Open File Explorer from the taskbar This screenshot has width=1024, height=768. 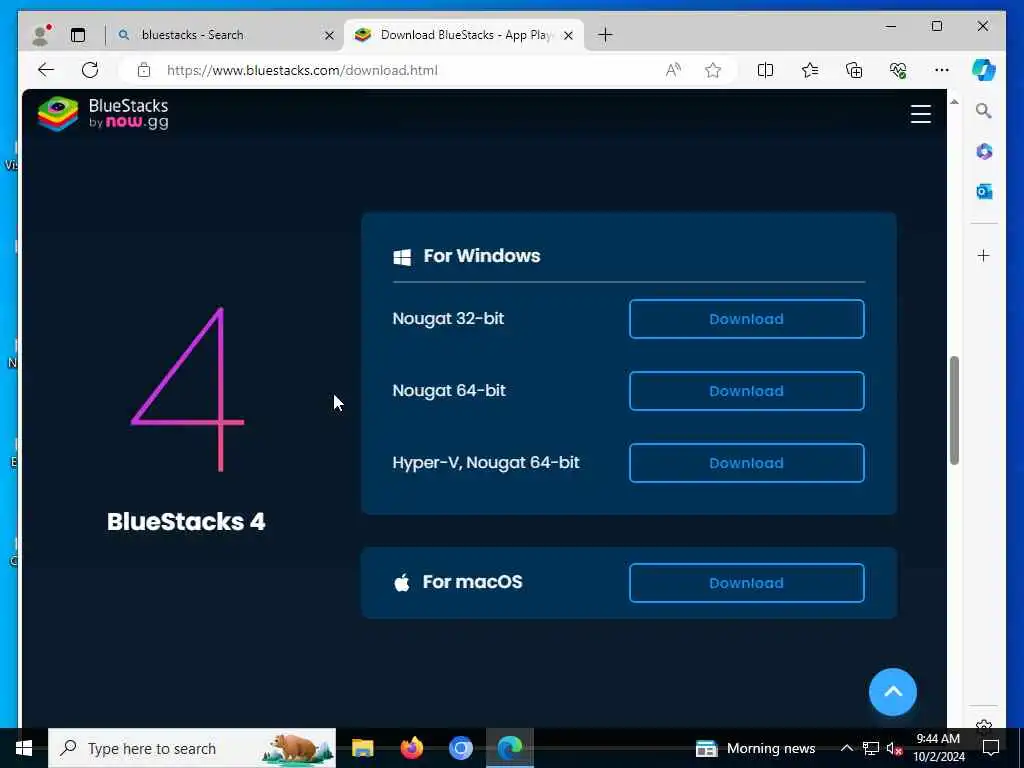362,748
